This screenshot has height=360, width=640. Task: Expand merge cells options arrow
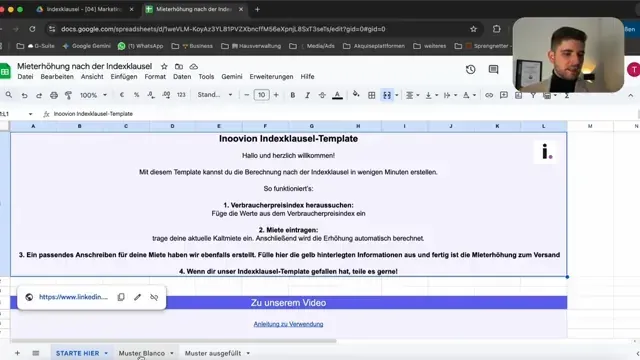click(x=397, y=96)
